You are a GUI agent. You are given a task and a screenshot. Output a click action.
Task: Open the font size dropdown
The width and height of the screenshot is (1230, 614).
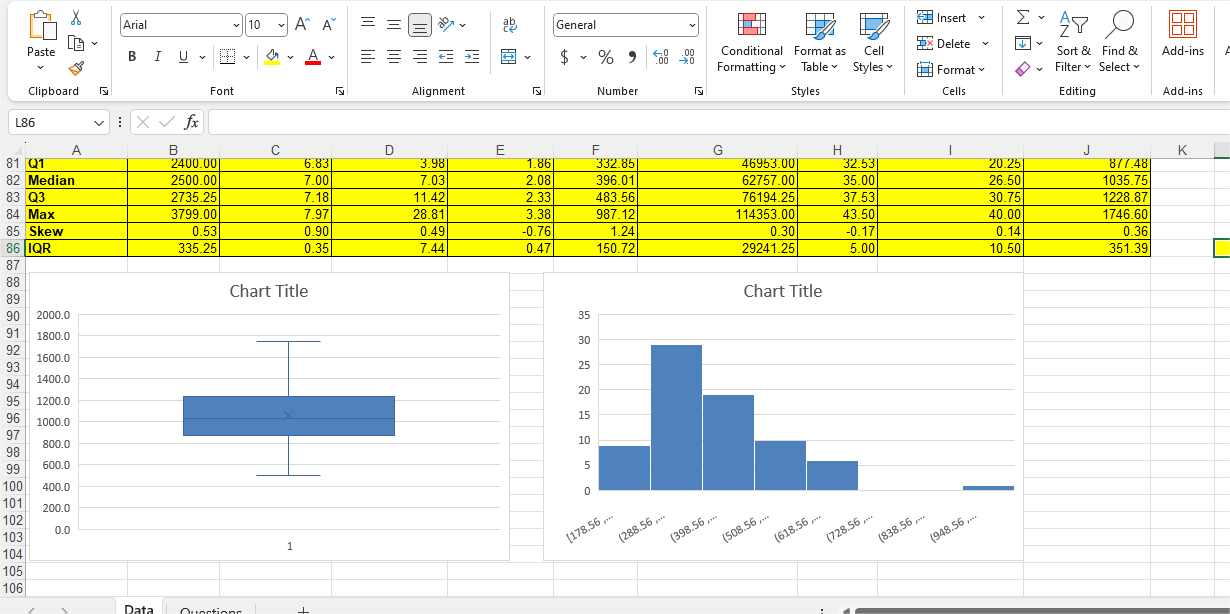[x=281, y=24]
